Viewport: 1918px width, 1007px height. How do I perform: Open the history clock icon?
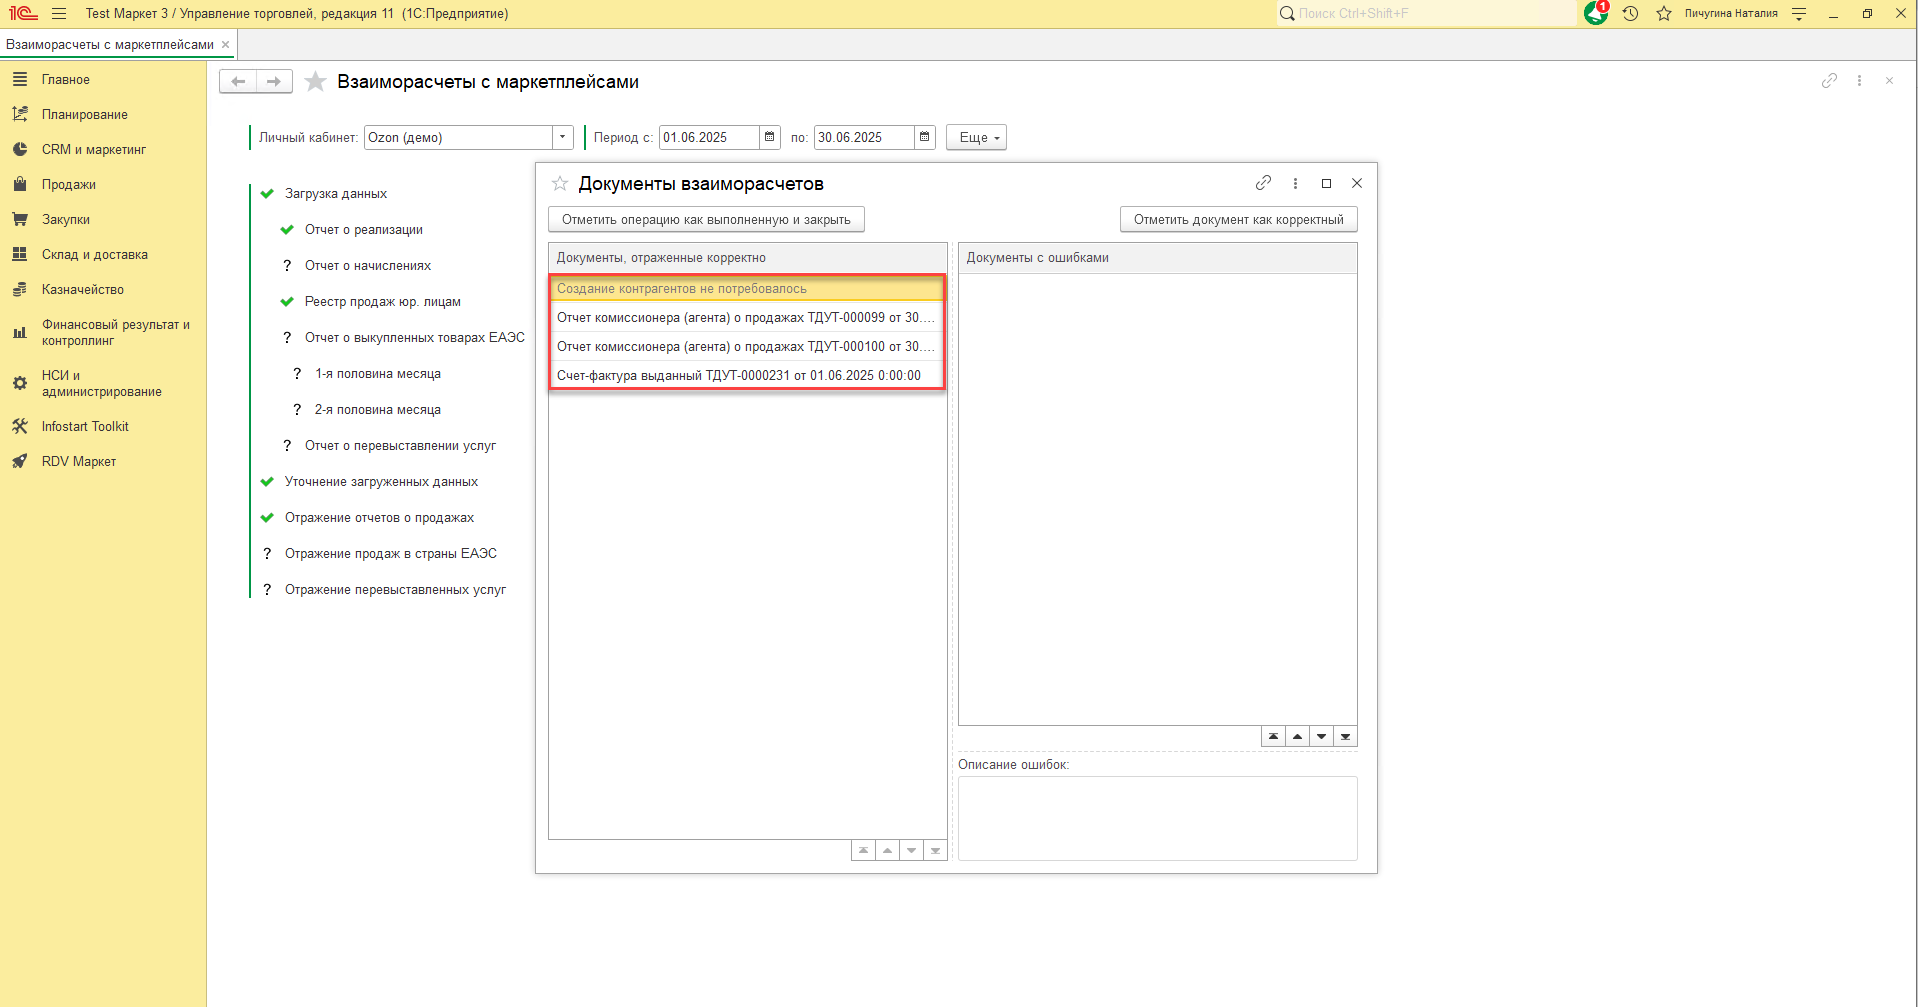pyautogui.click(x=1630, y=13)
